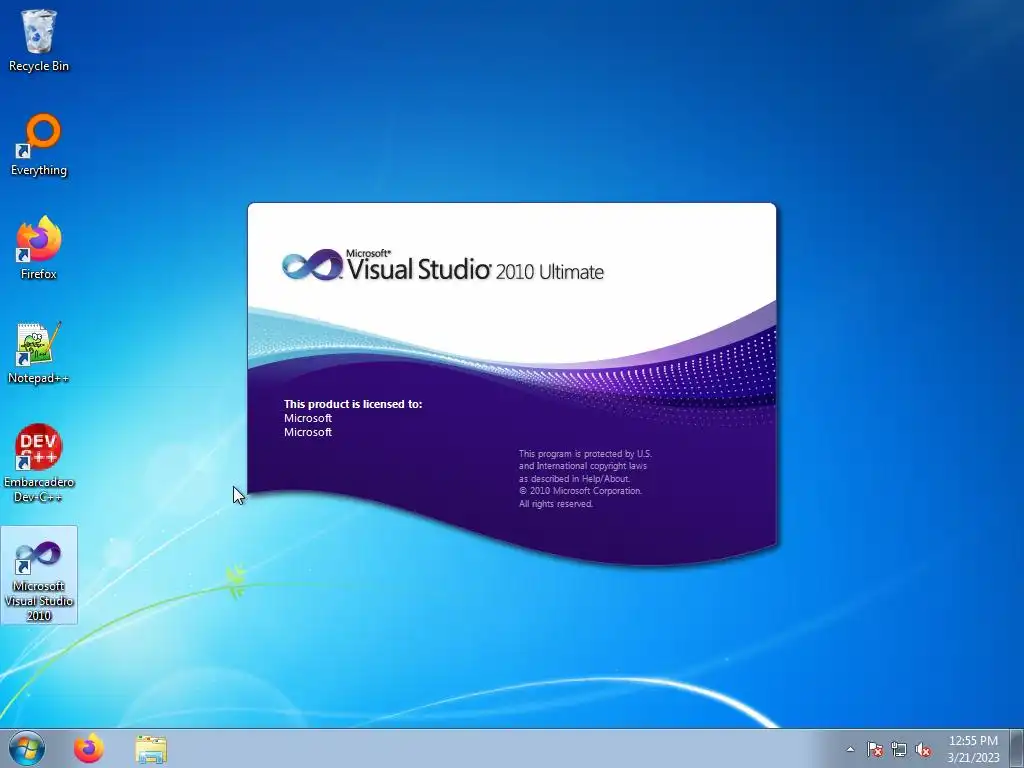This screenshot has height=768, width=1024.
Task: Open the network status tray icon
Action: pos(899,749)
